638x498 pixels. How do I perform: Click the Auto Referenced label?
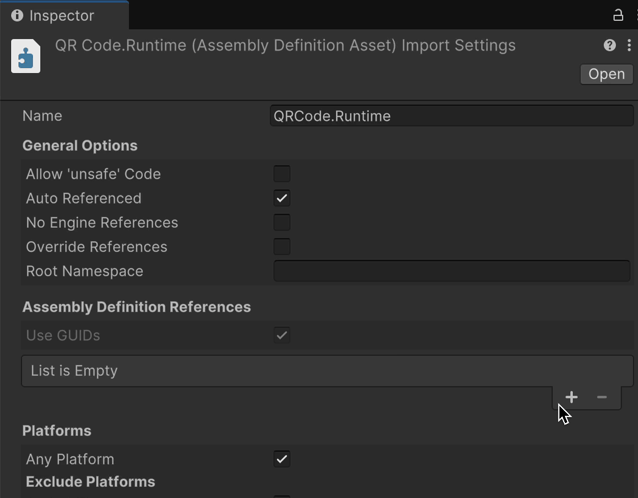pyautogui.click(x=83, y=198)
